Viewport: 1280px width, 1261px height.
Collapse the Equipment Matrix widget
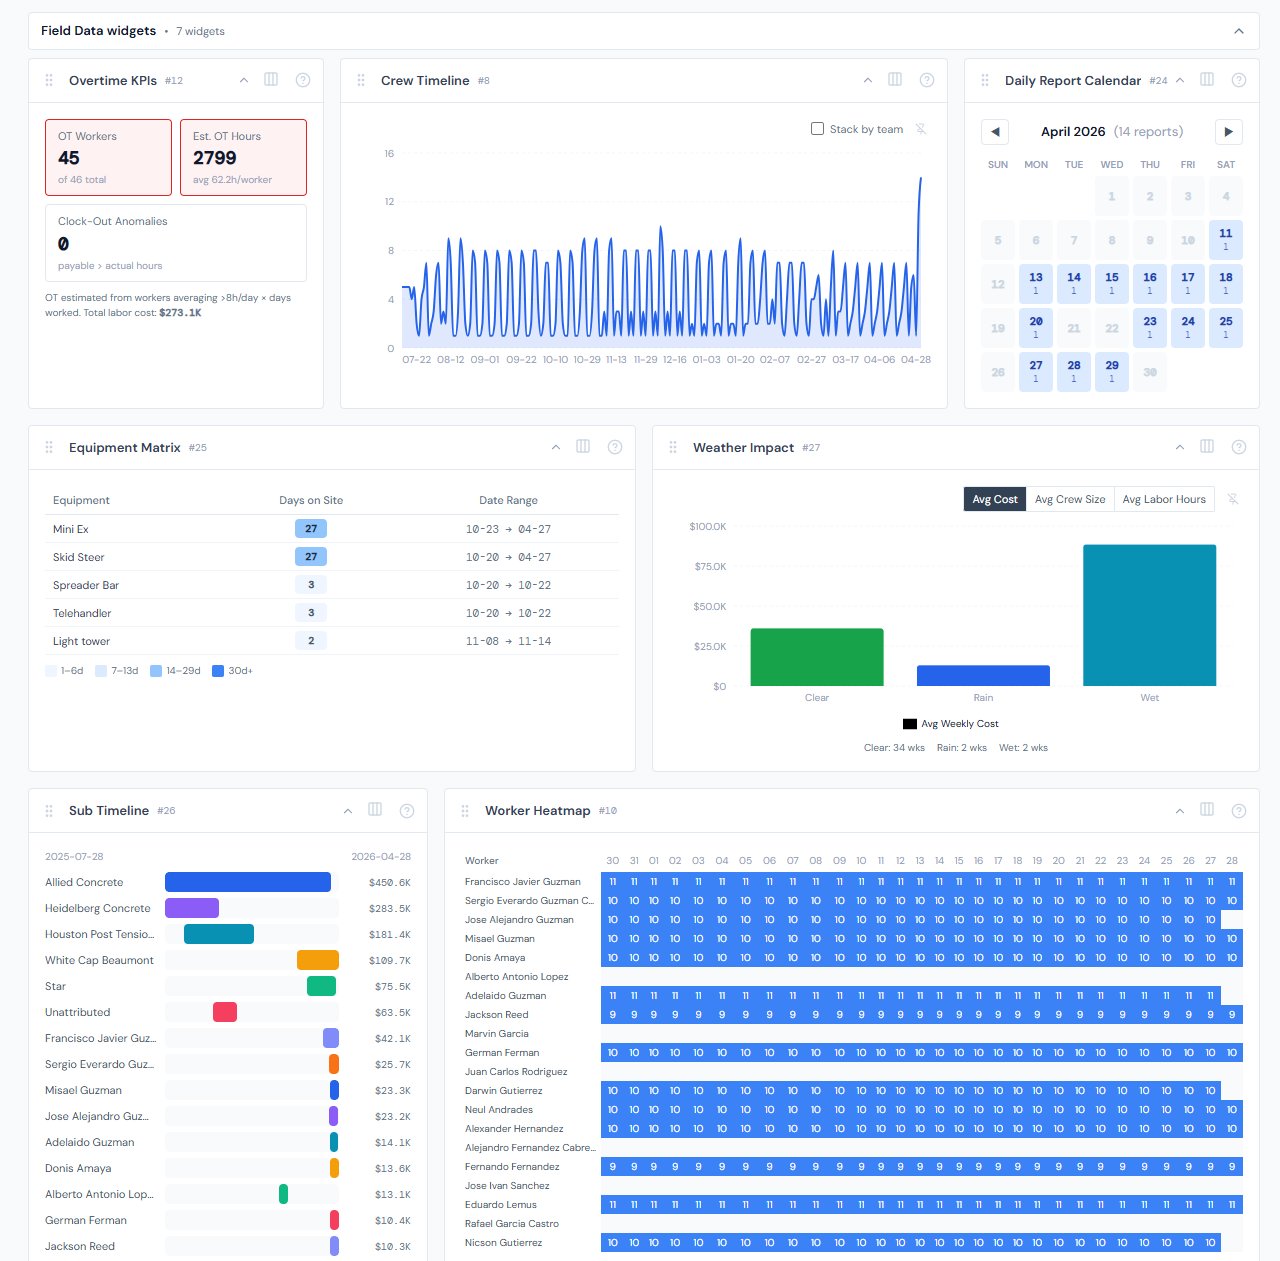click(556, 447)
